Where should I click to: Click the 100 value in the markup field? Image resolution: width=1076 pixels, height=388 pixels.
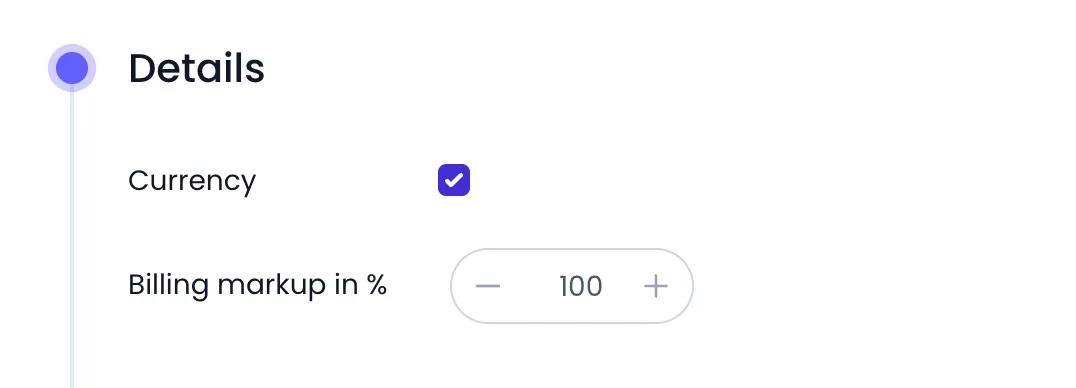coord(581,286)
